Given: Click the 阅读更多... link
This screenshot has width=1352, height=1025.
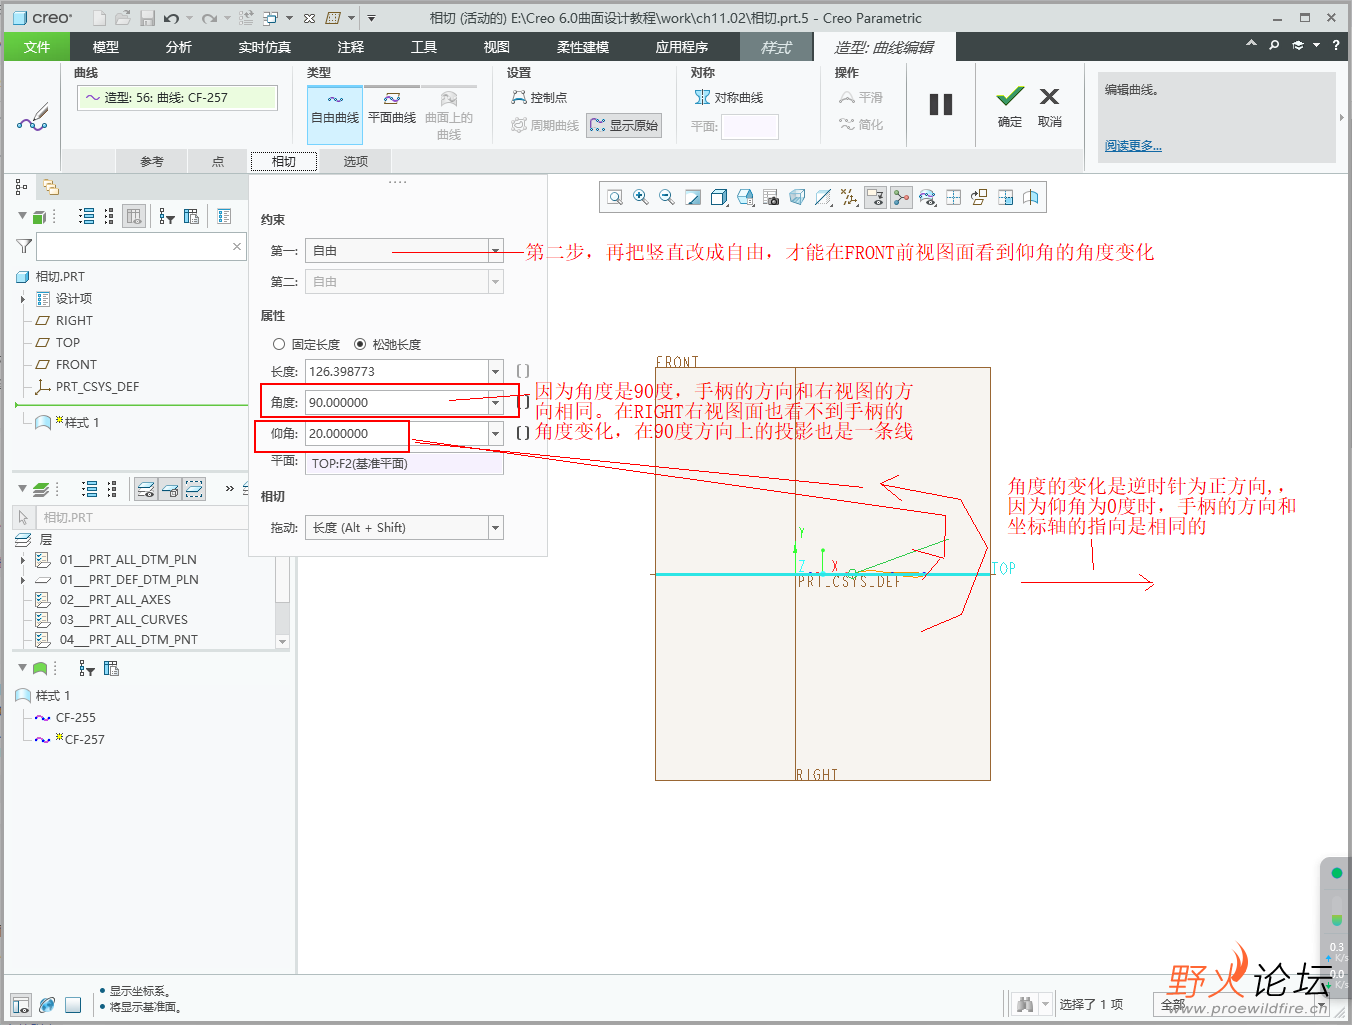Looking at the screenshot, I should [x=1133, y=146].
